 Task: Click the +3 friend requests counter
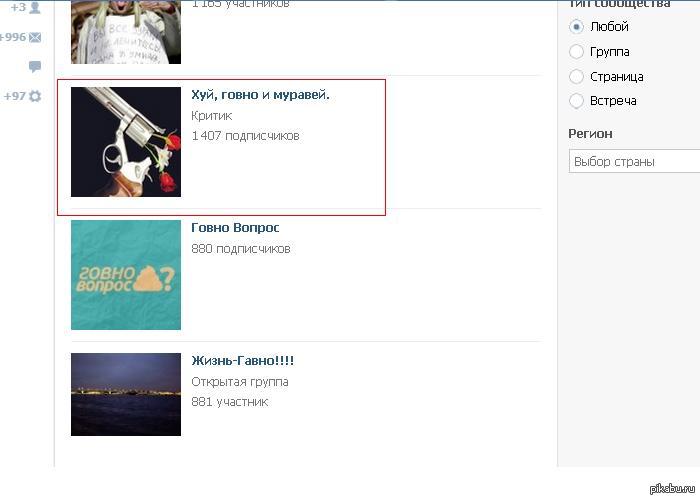[x=18, y=7]
